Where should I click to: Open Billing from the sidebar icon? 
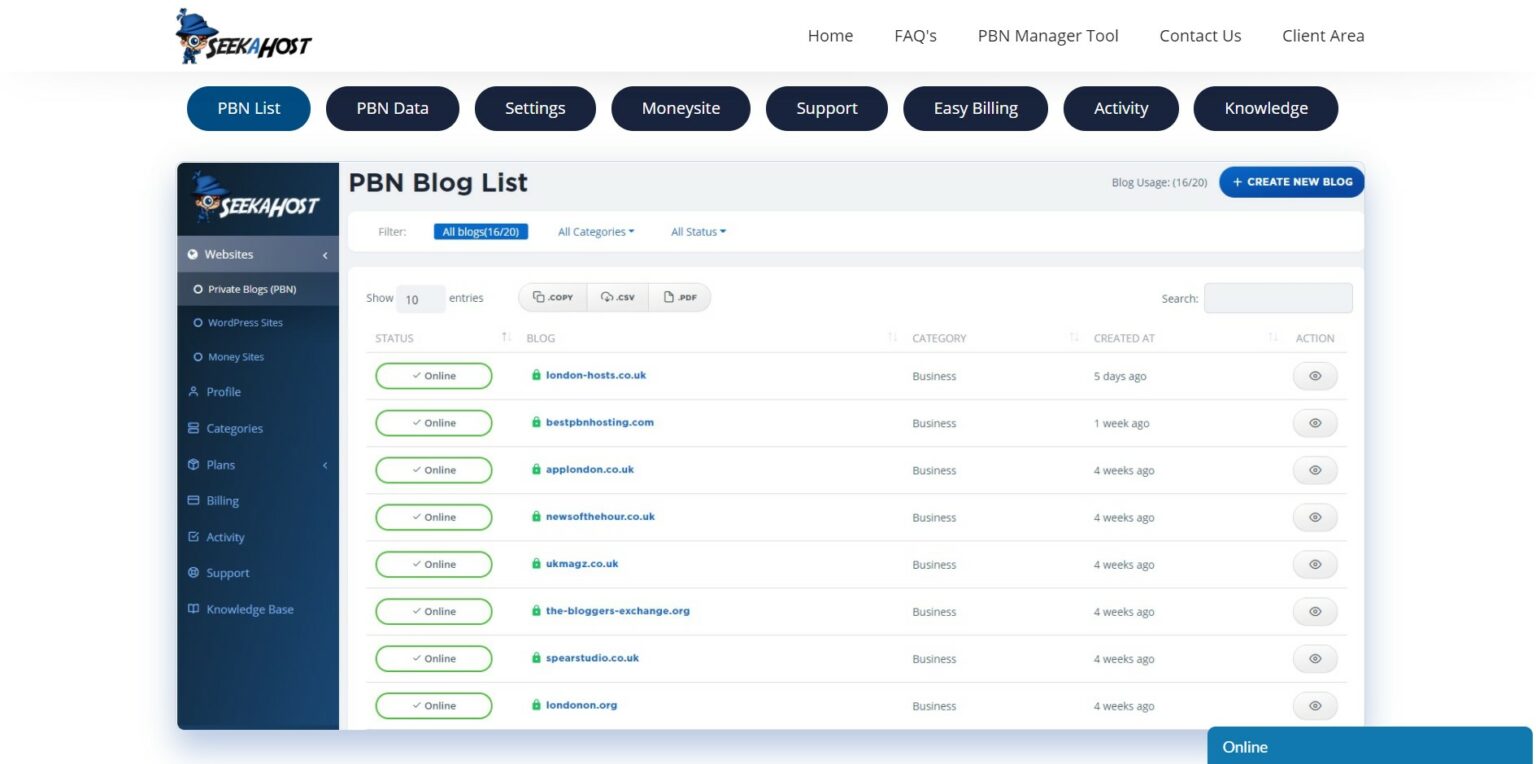(193, 500)
